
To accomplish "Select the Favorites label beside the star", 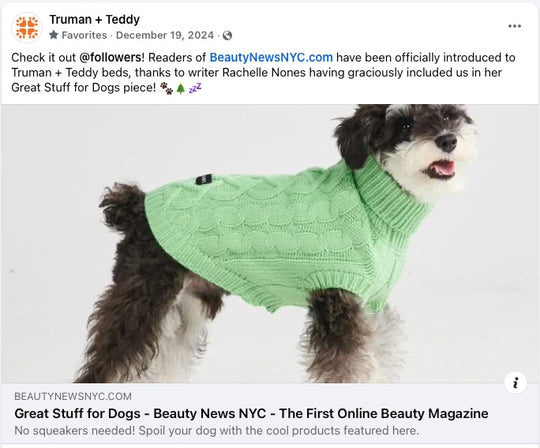I will pyautogui.click(x=84, y=35).
